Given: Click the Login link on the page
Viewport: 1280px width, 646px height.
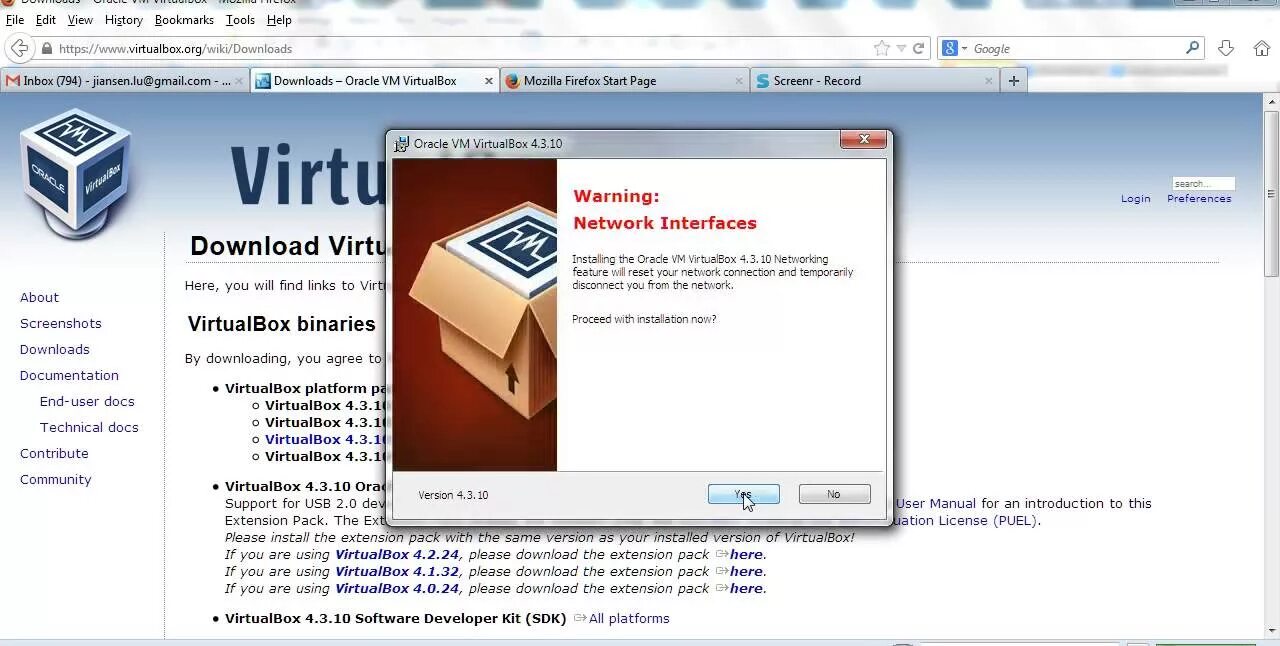Looking at the screenshot, I should (x=1135, y=198).
